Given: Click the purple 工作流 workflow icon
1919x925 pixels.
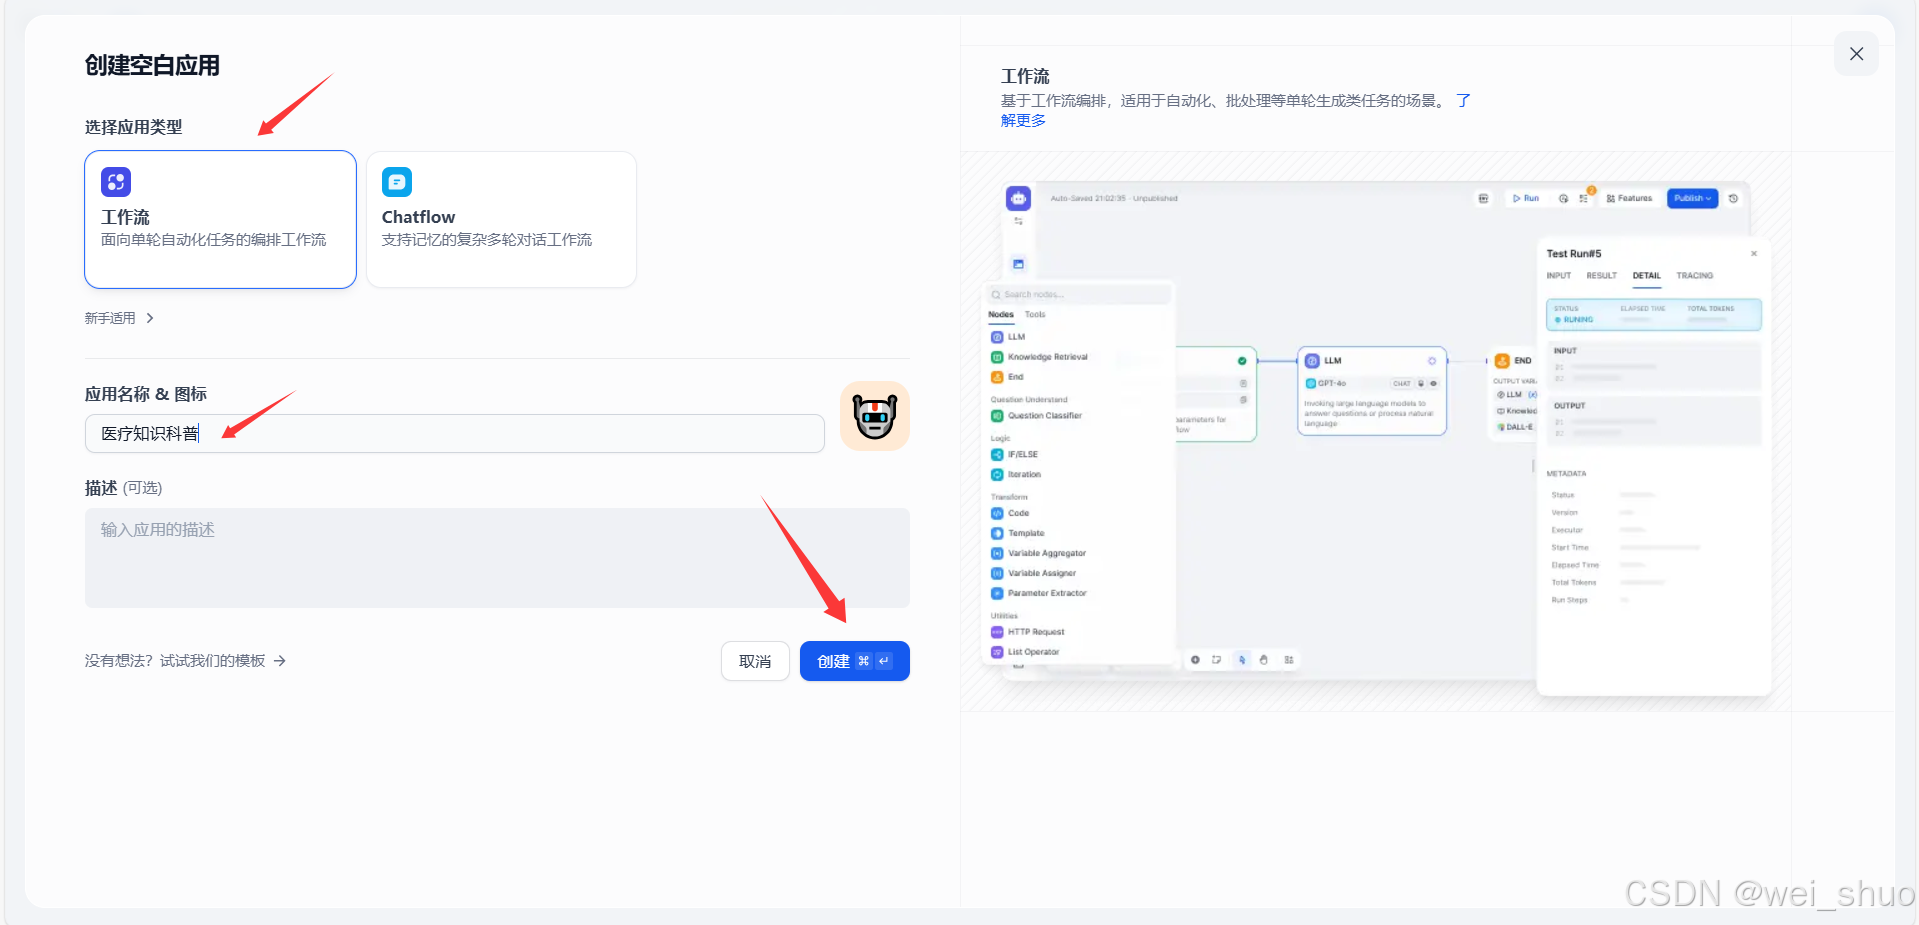Looking at the screenshot, I should click(116, 182).
